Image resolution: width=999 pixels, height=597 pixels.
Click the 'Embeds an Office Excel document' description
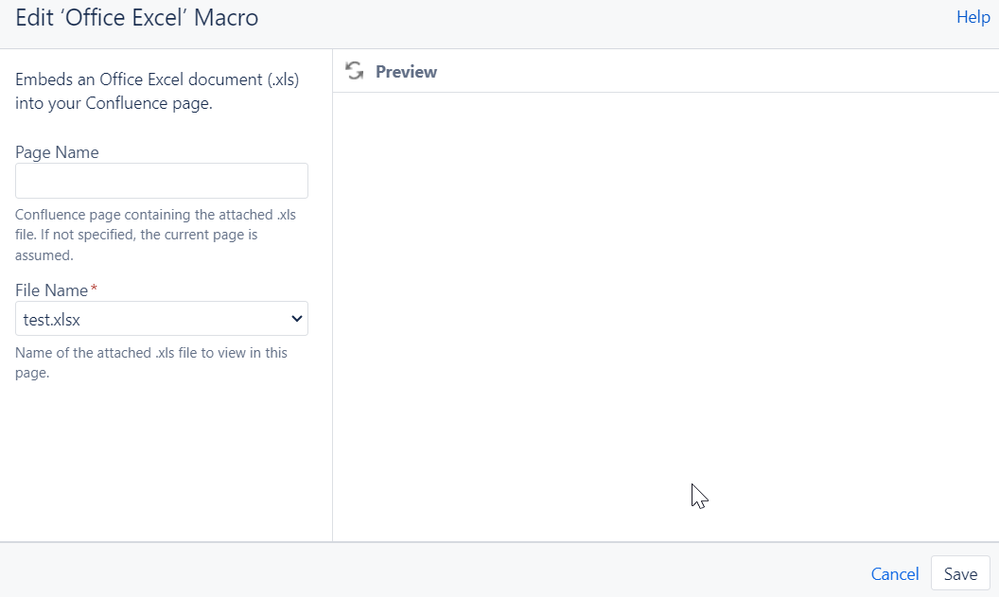click(x=157, y=91)
